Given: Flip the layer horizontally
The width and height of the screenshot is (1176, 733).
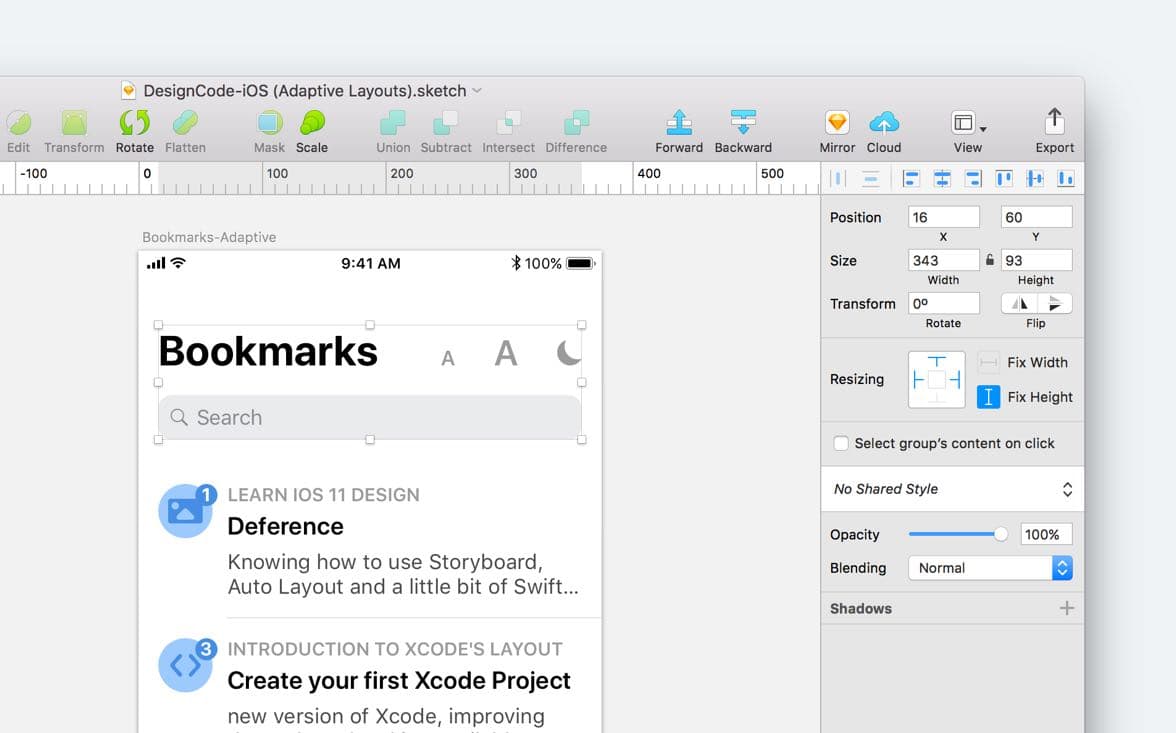Looking at the screenshot, I should (1019, 303).
